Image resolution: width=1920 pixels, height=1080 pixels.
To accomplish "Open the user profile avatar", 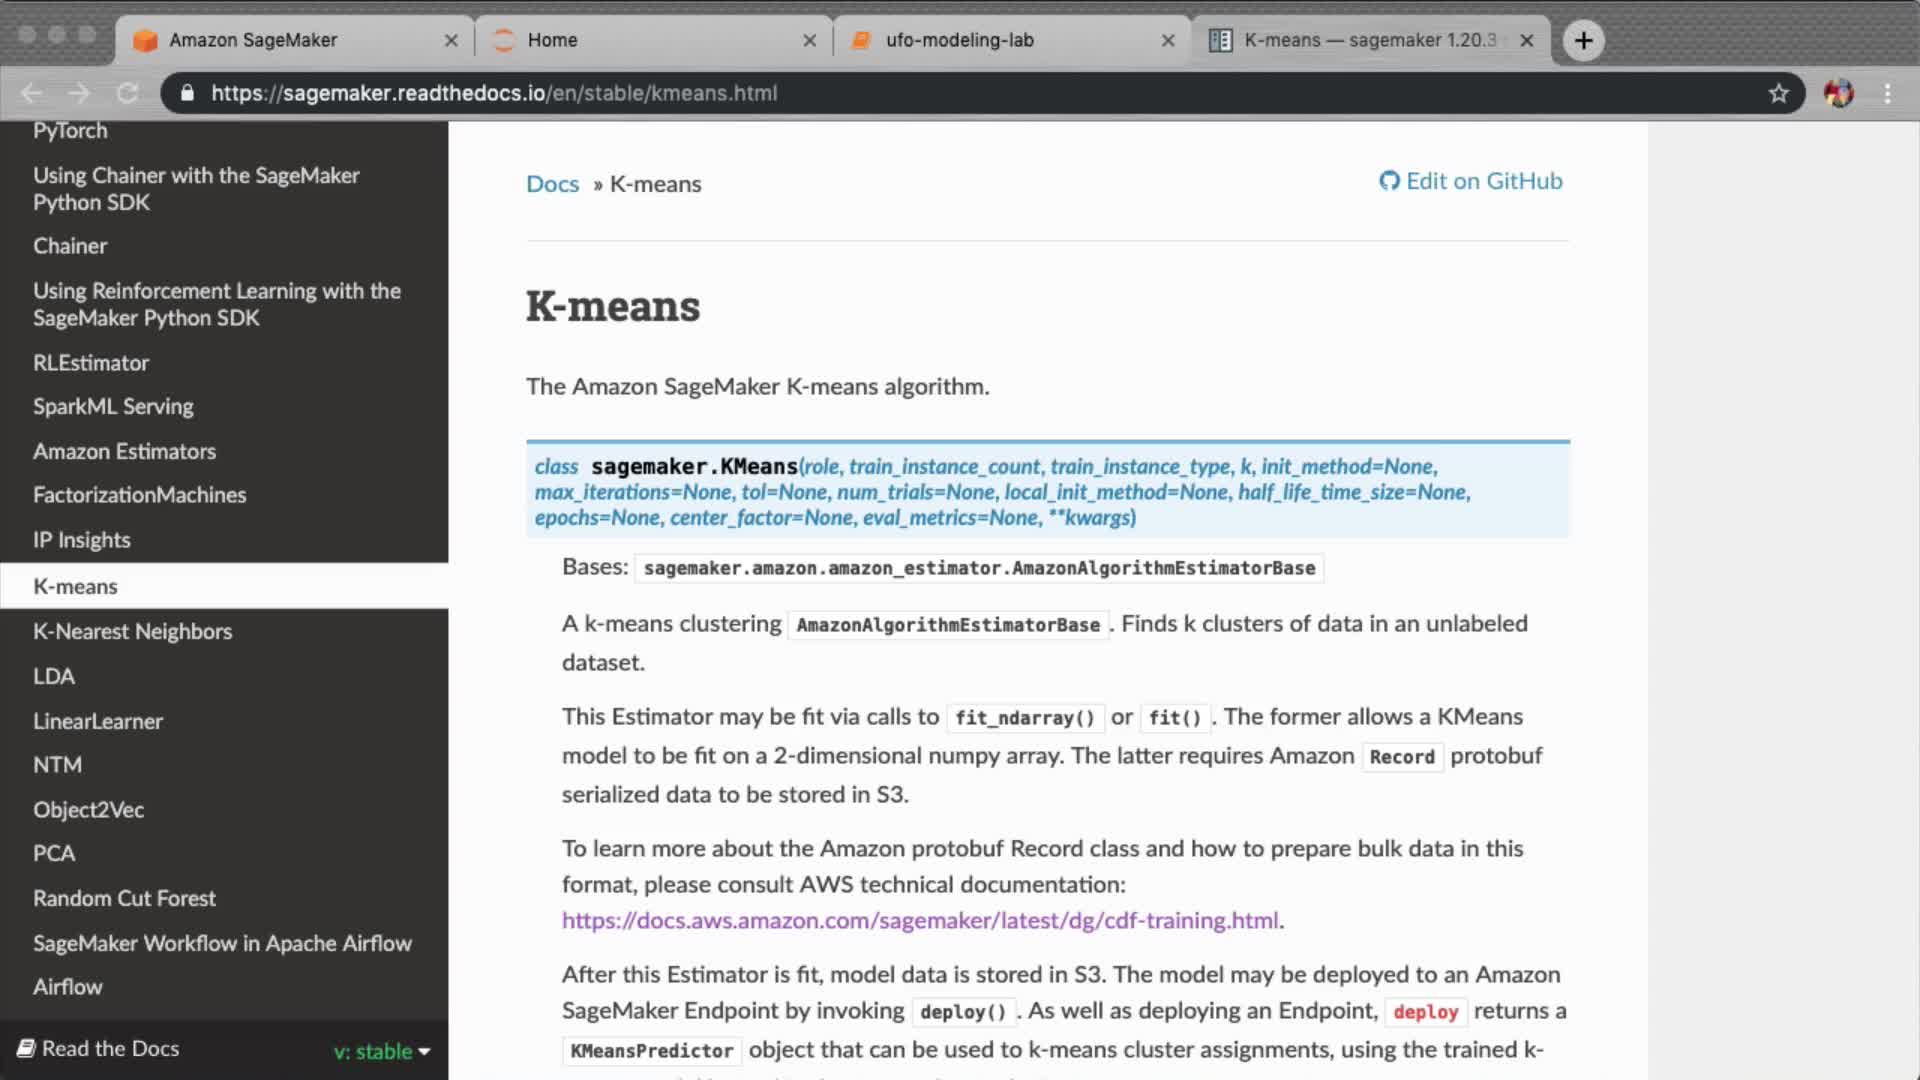I will pyautogui.click(x=1838, y=93).
